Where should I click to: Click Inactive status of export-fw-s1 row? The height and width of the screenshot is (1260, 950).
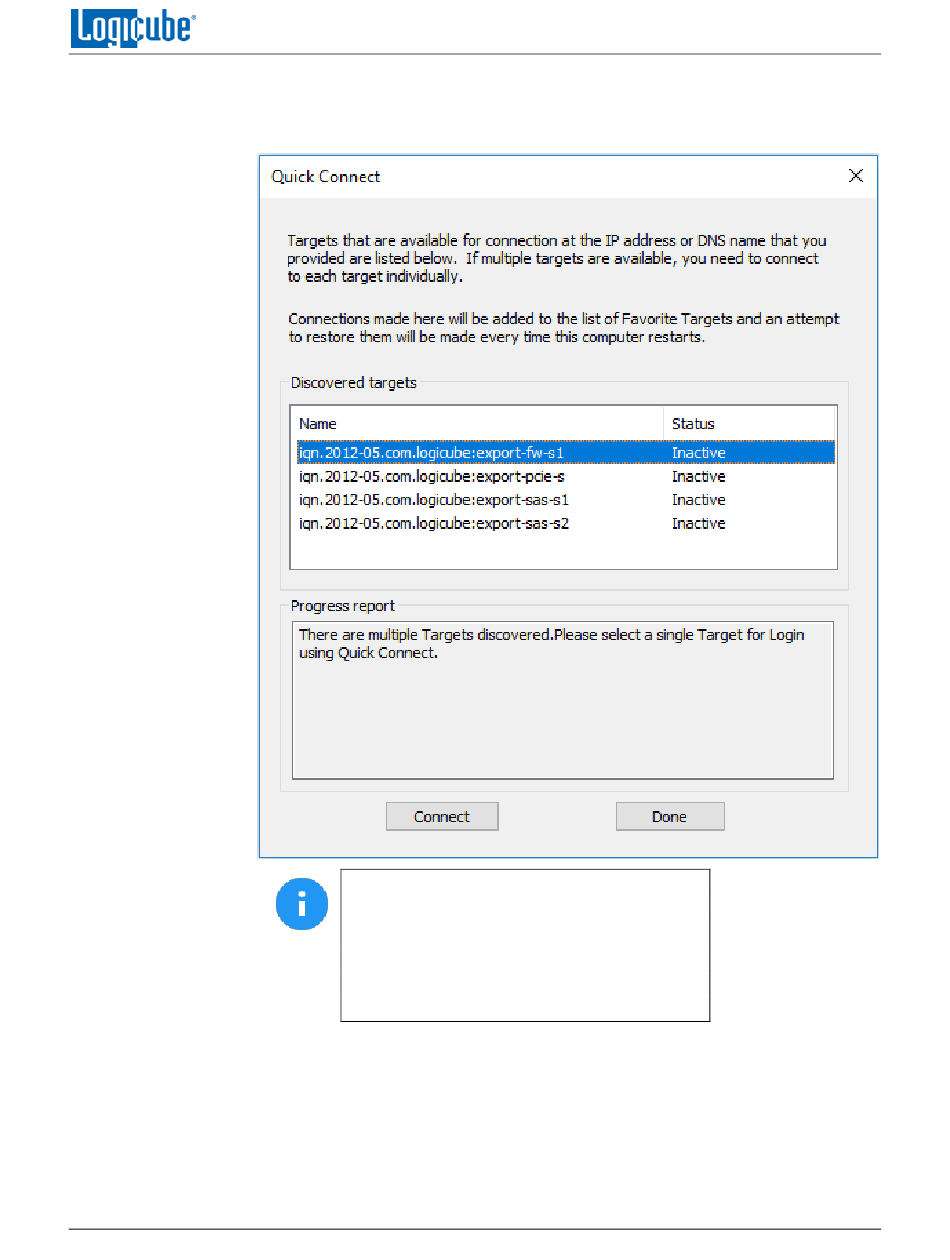pos(699,453)
